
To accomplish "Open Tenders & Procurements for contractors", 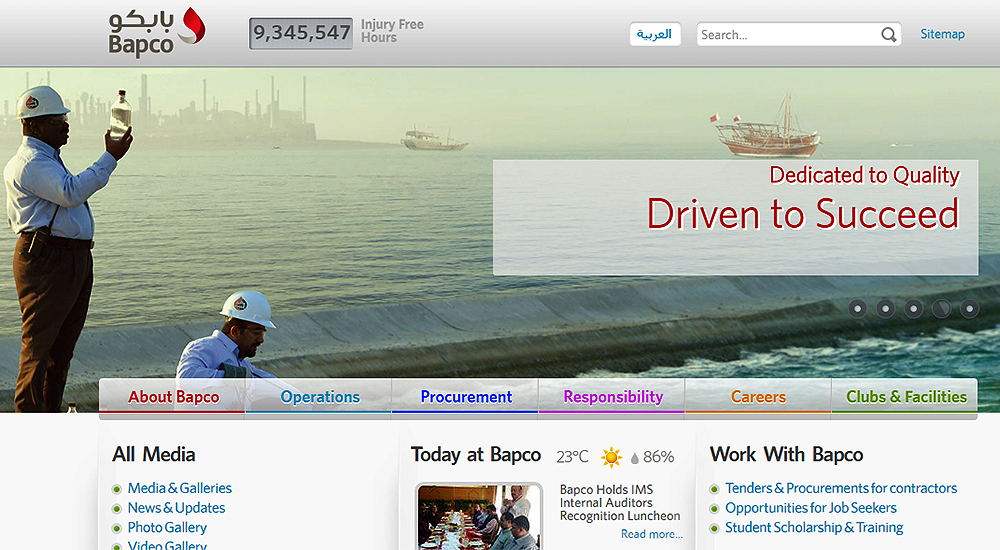I will (x=841, y=488).
